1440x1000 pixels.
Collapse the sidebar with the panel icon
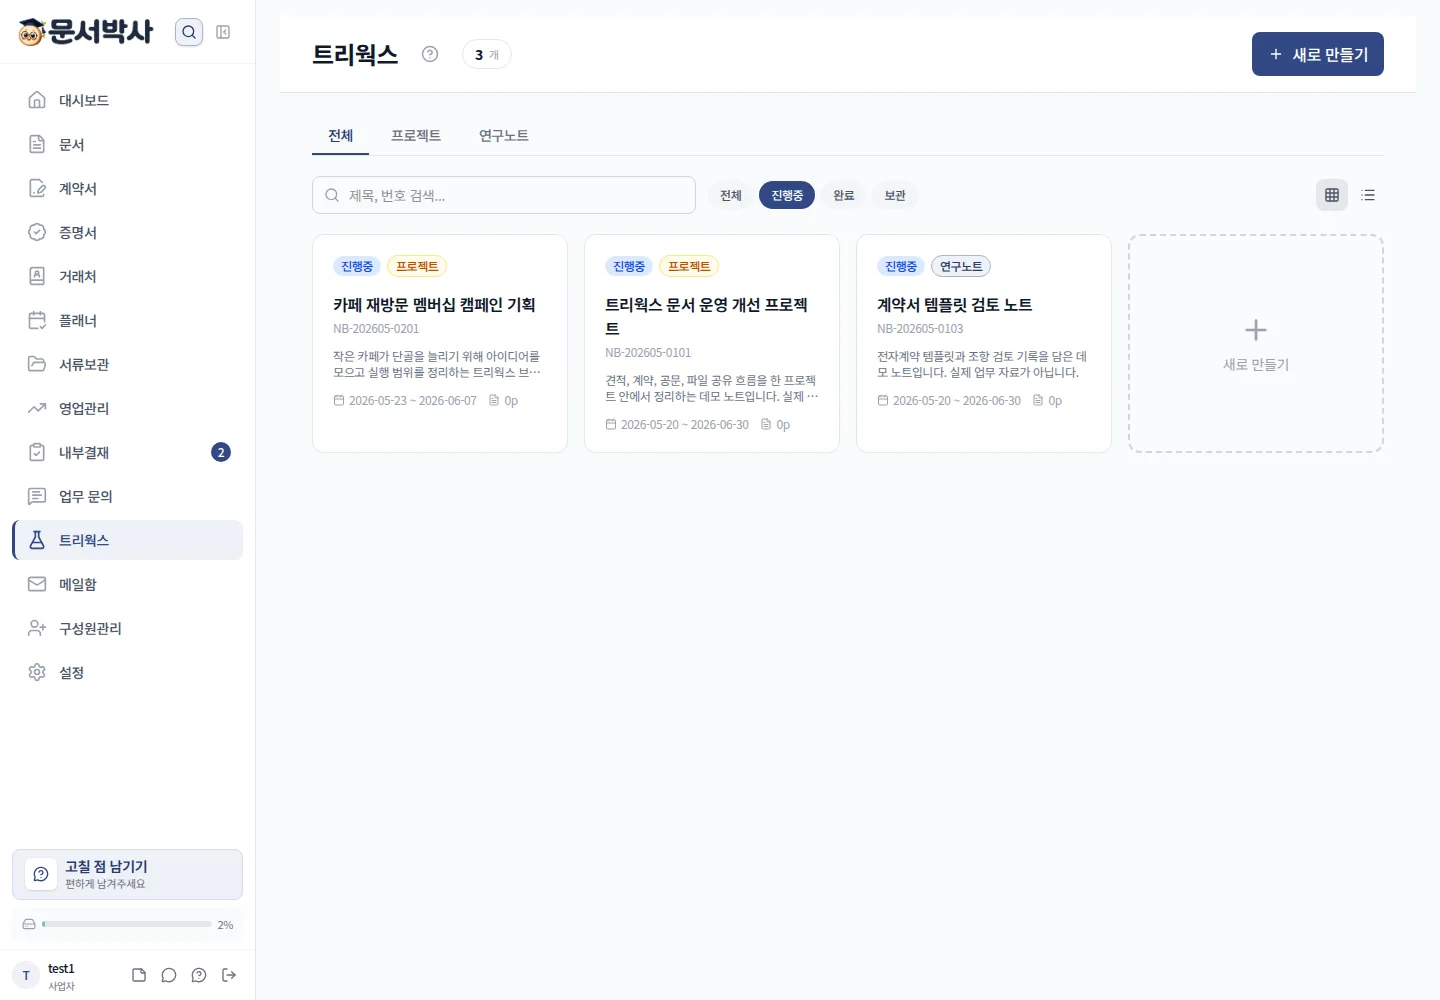[223, 32]
